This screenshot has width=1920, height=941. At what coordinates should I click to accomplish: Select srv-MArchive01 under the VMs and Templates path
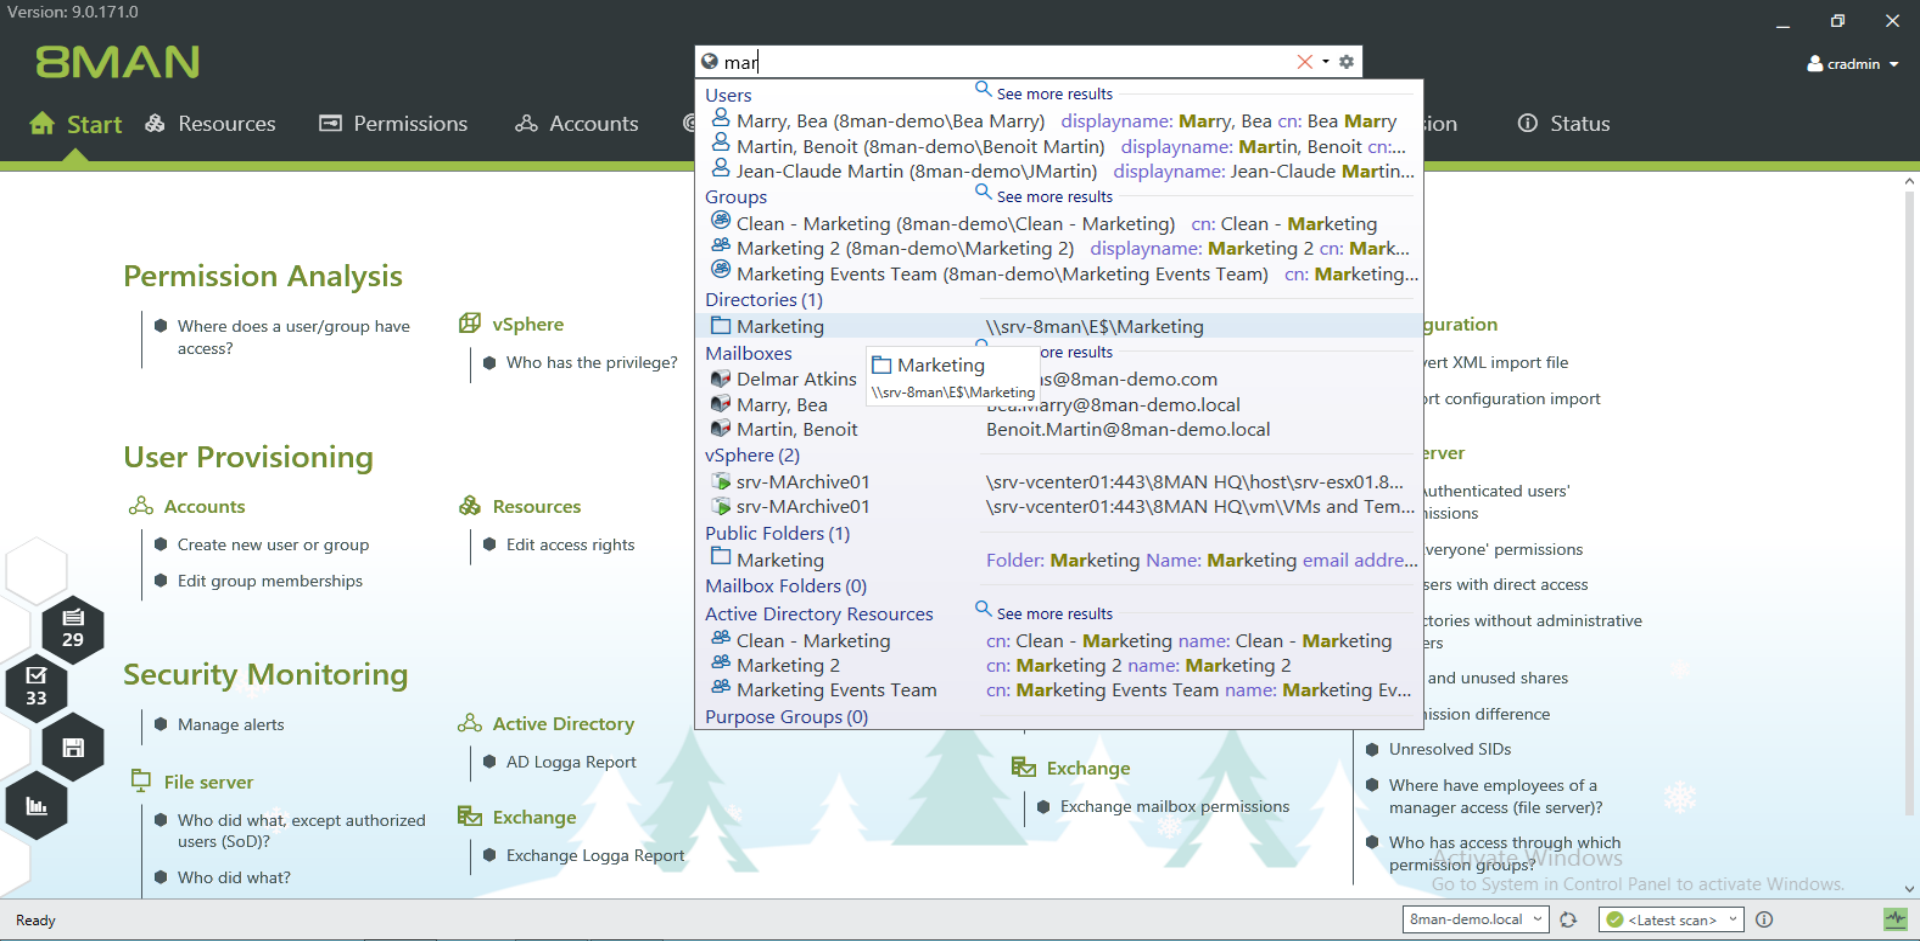tap(1058, 507)
